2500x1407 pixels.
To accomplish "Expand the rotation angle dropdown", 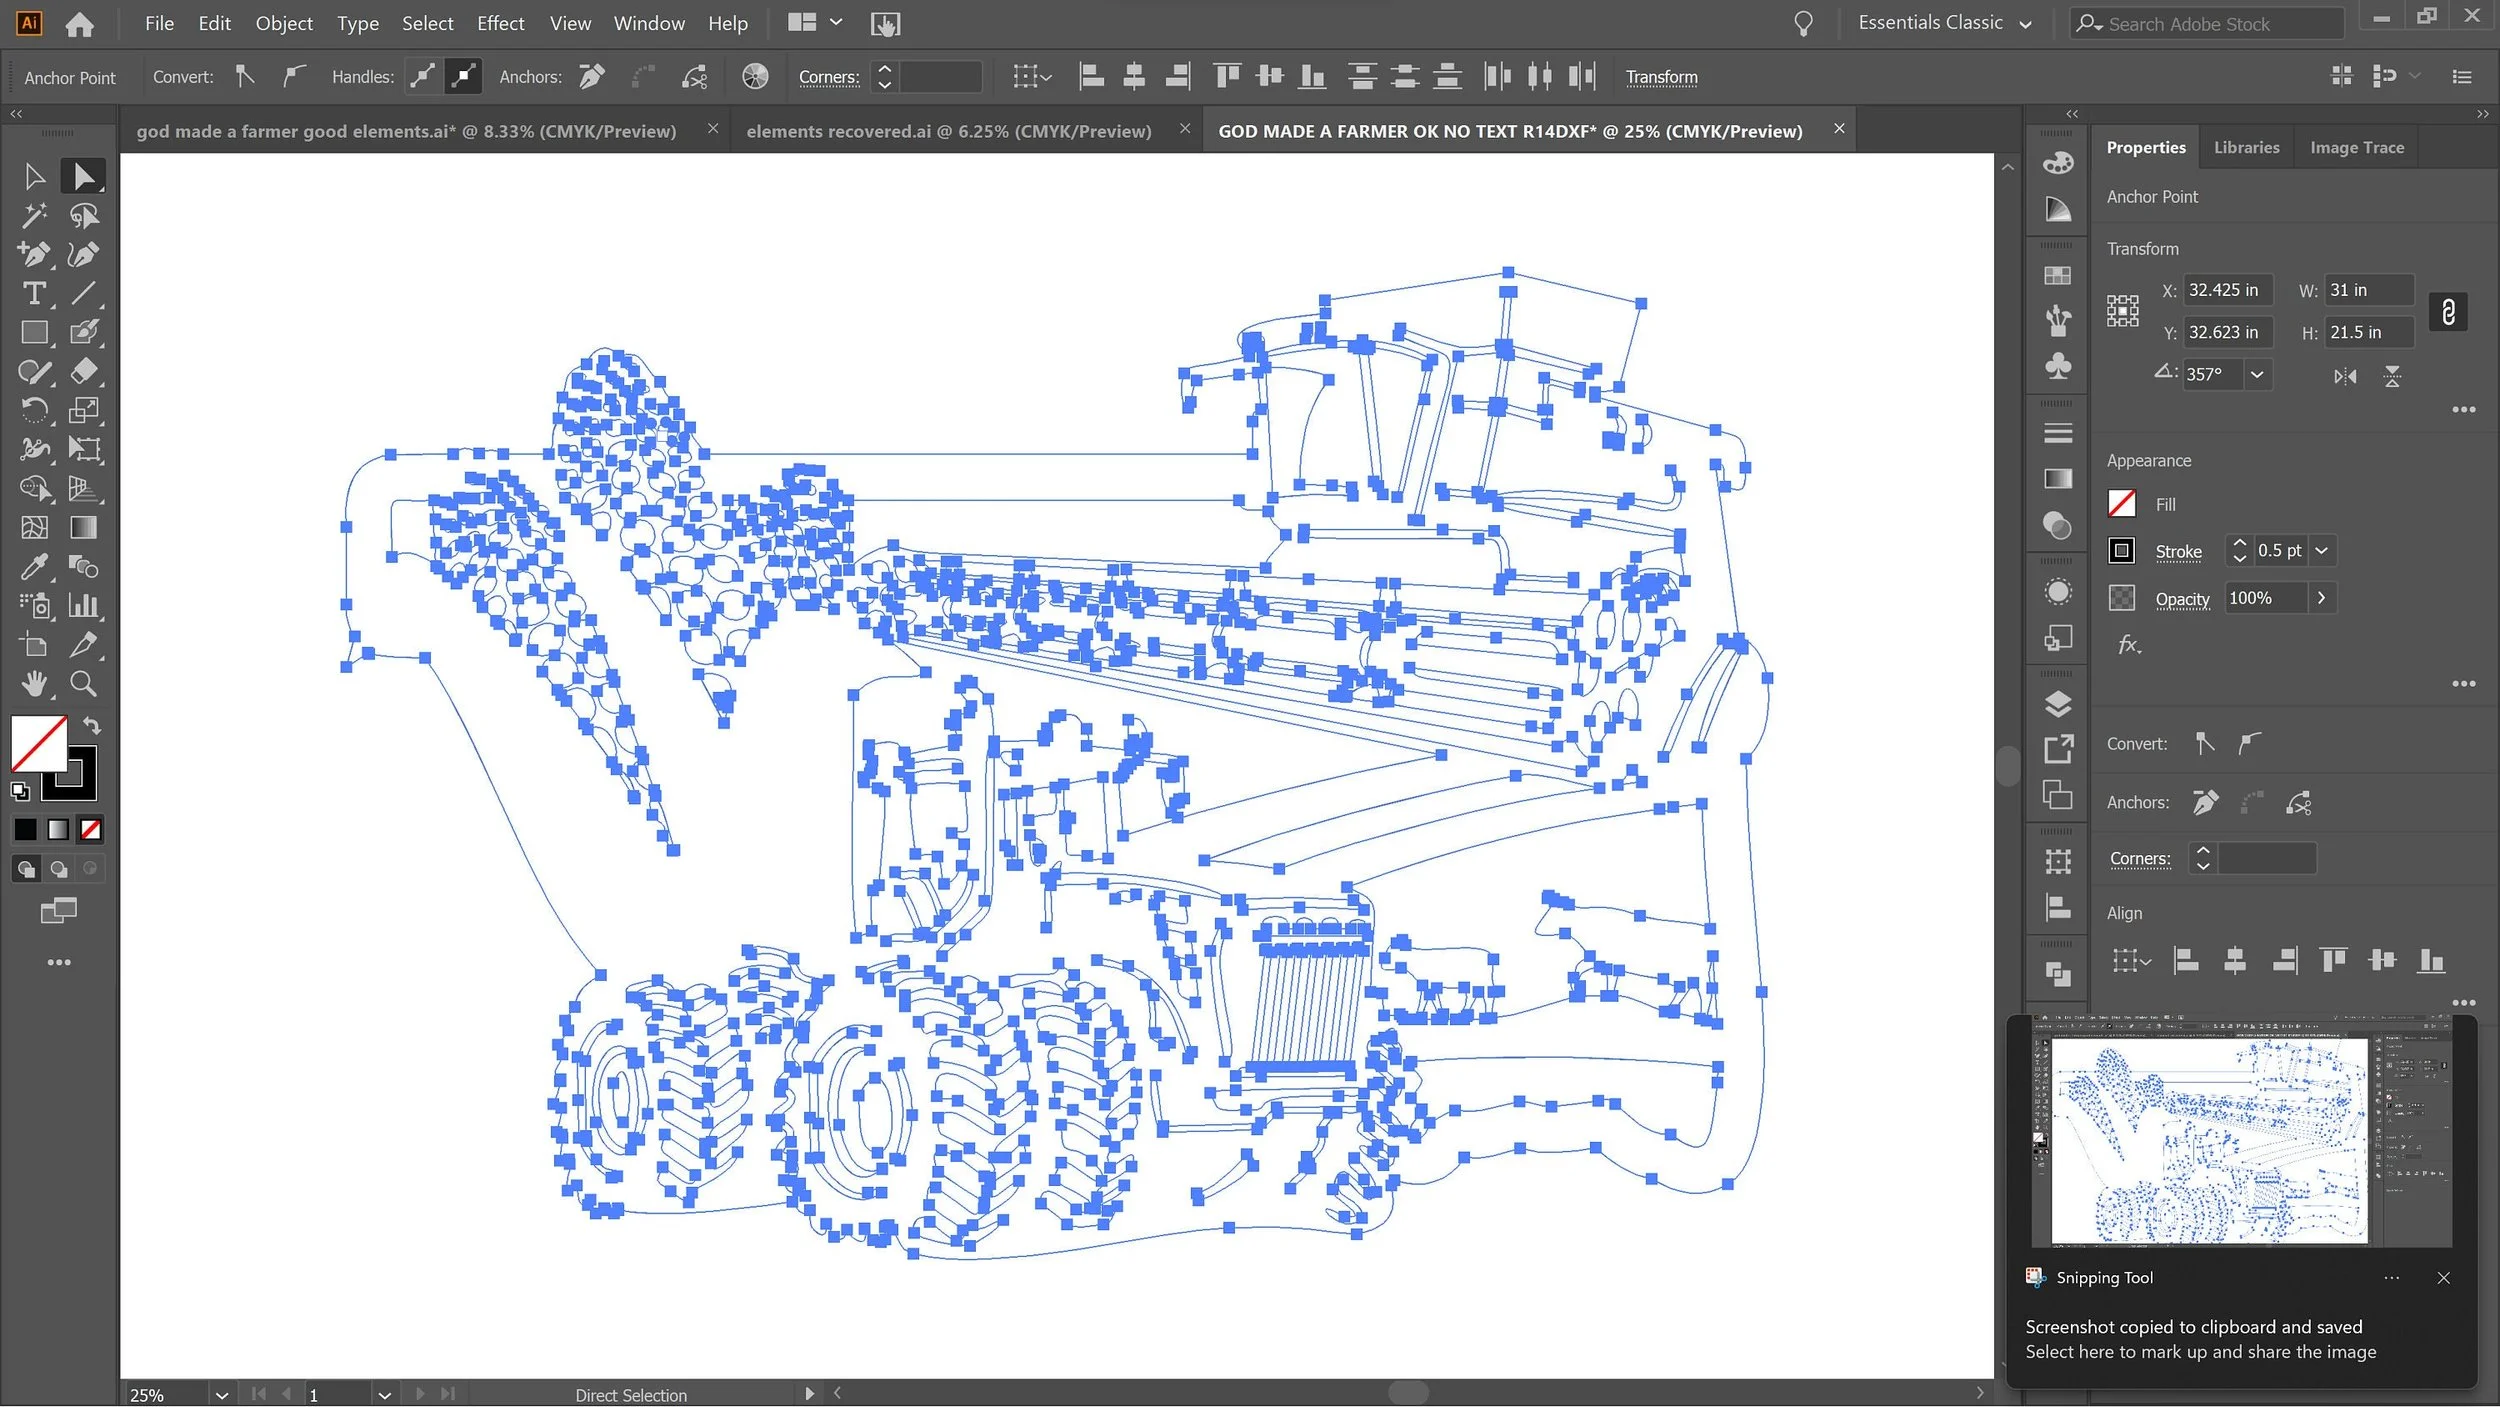I will [2257, 374].
